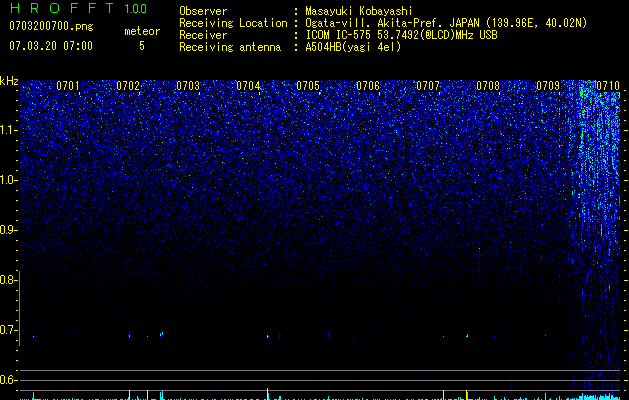
Task: Click the Receiver label
Action: click(203, 35)
